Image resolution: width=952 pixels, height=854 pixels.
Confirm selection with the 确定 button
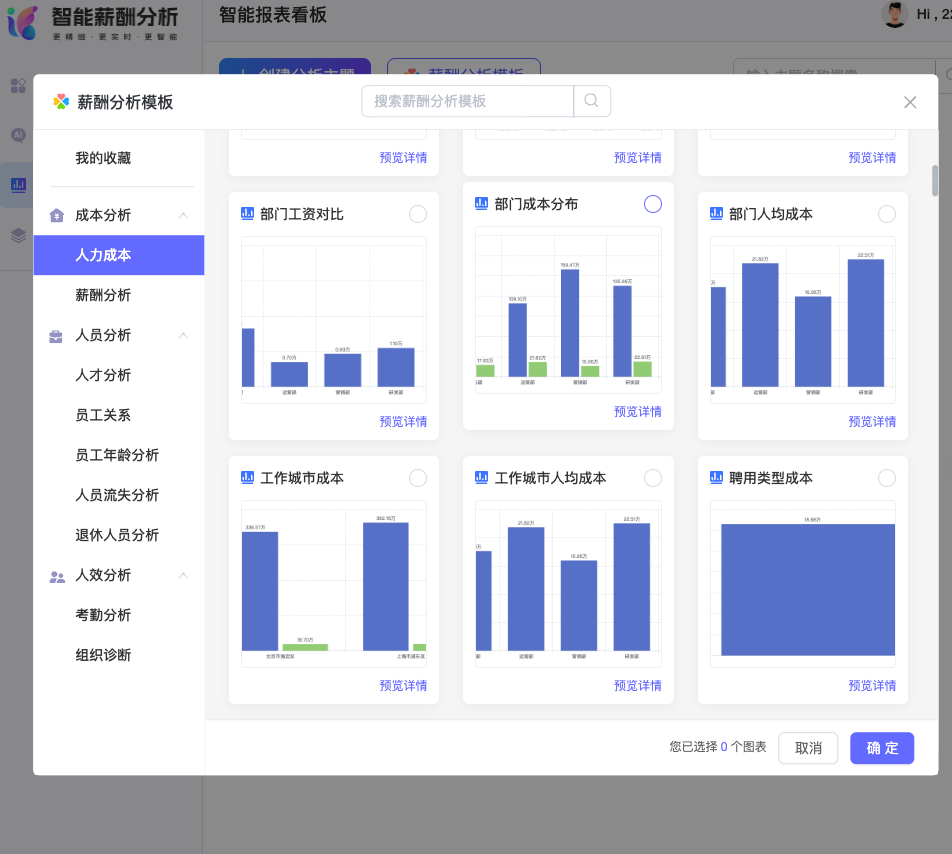click(881, 748)
